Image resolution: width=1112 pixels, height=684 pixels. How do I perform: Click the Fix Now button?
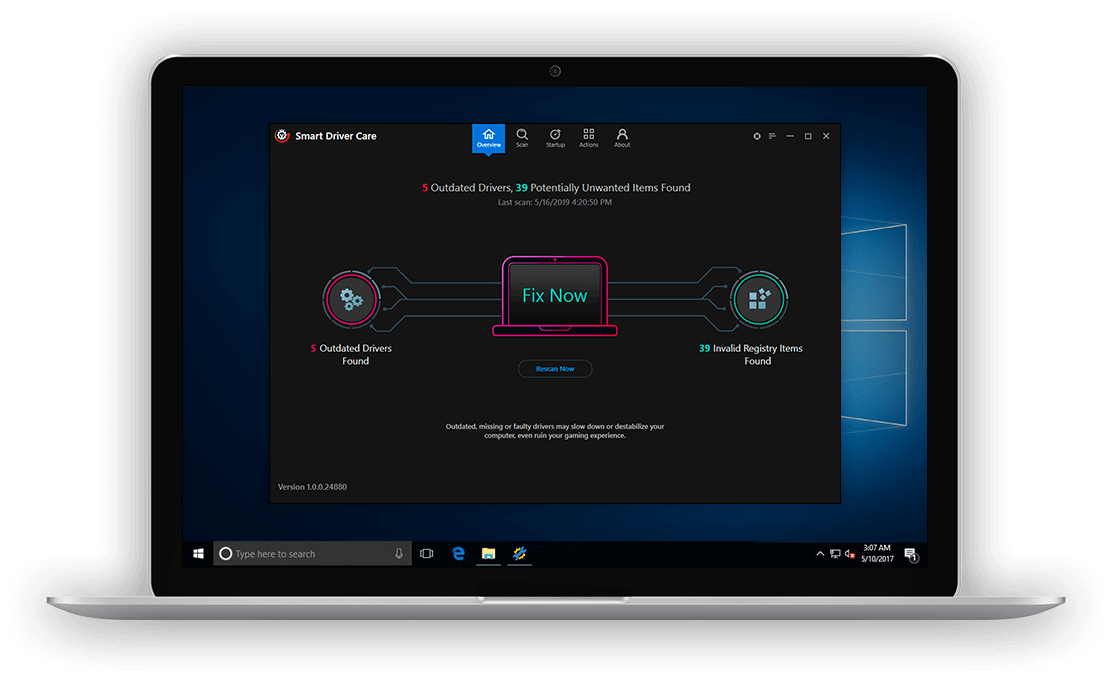(x=554, y=295)
